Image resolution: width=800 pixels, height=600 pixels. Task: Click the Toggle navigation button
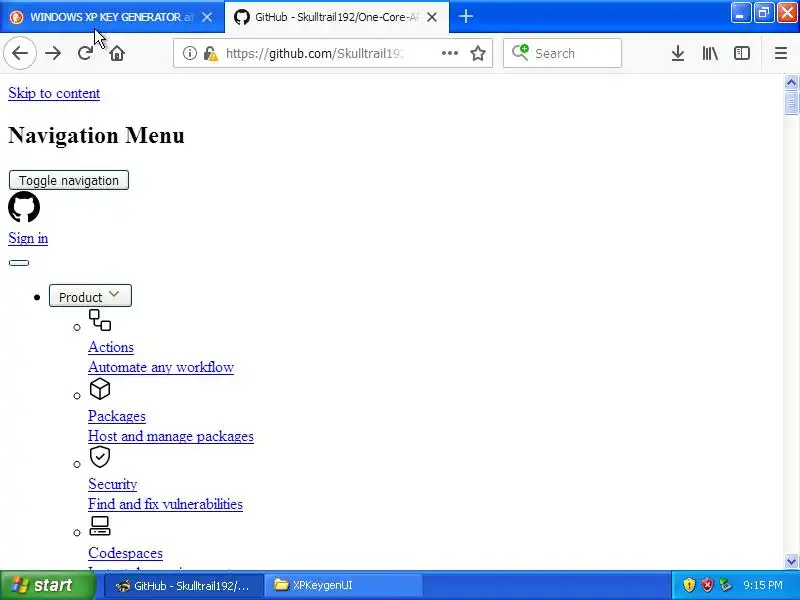click(x=69, y=180)
